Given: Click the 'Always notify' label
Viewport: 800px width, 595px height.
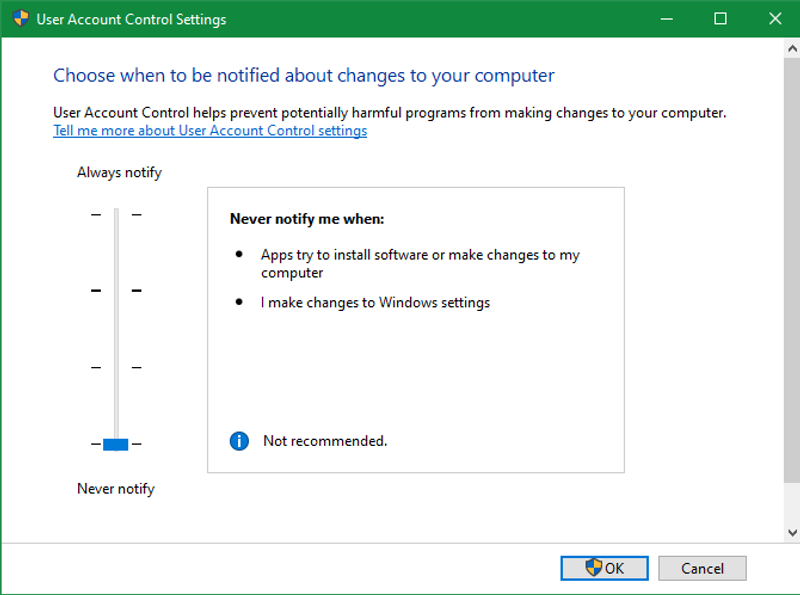Looking at the screenshot, I should pyautogui.click(x=119, y=173).
